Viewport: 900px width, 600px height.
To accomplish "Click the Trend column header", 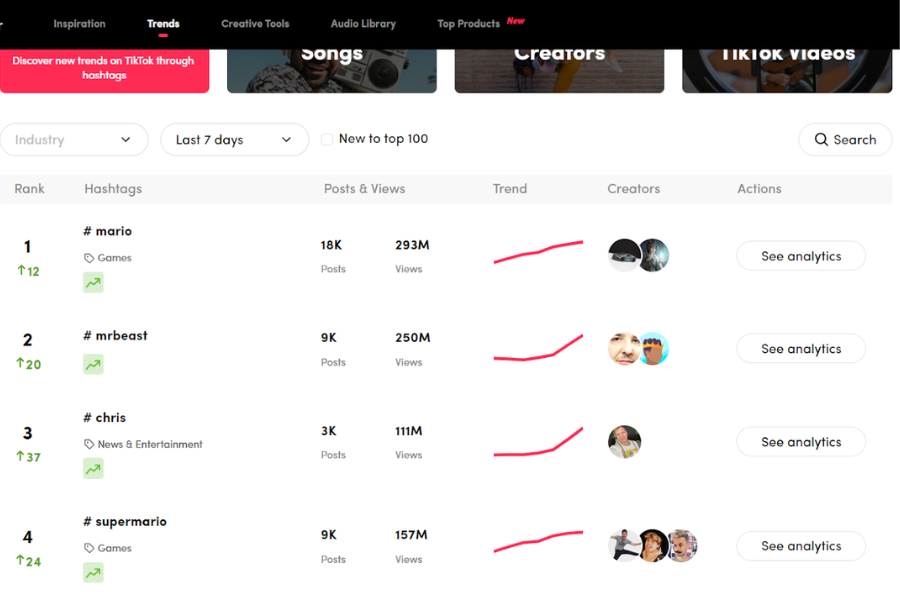I will coord(510,189).
